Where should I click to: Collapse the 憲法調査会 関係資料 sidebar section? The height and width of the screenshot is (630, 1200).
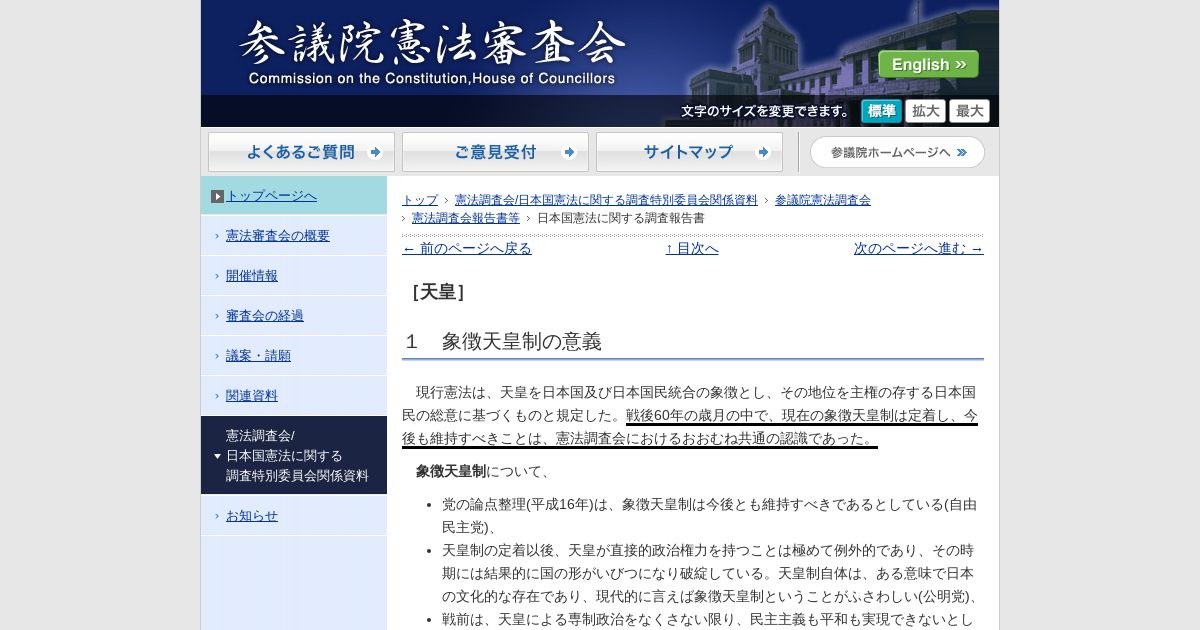(294, 455)
